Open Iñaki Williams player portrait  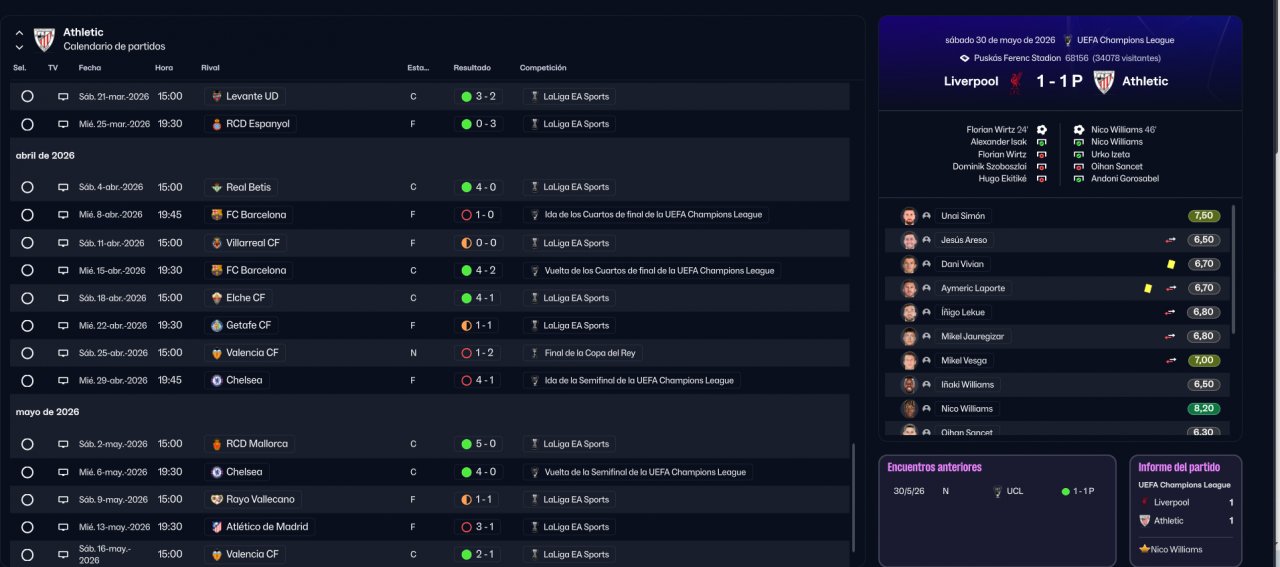(909, 385)
